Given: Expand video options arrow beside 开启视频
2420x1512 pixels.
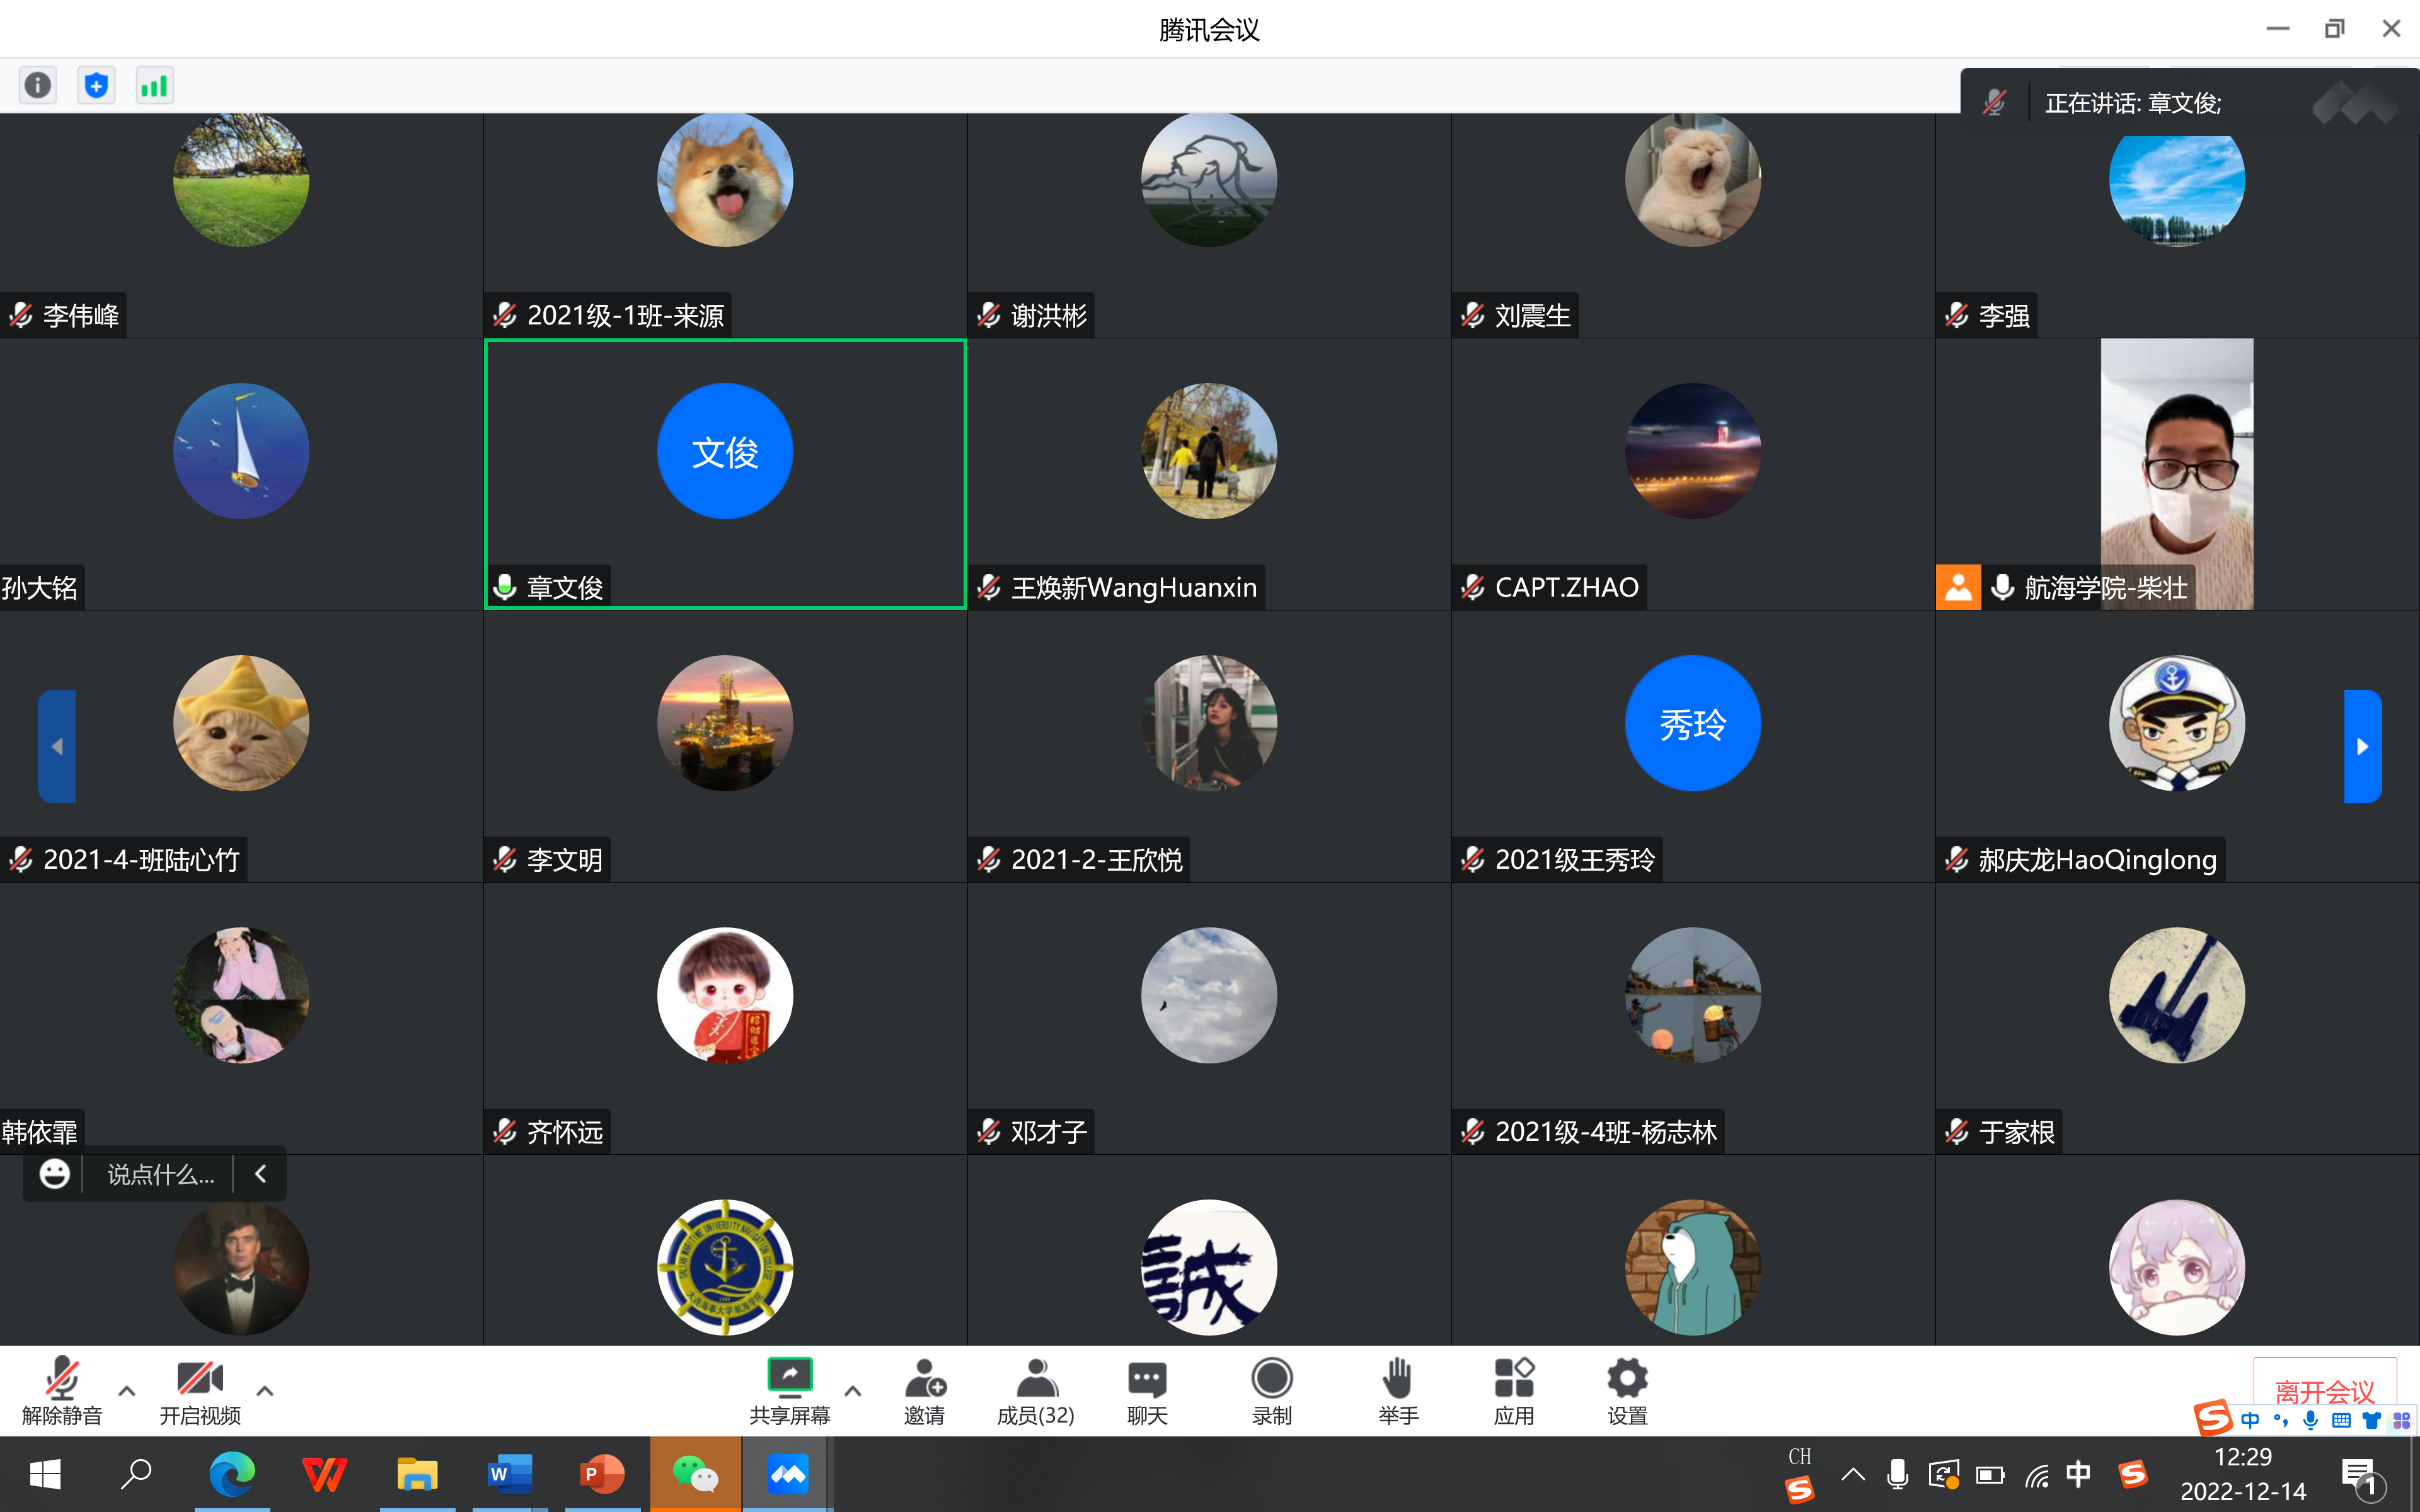Looking at the screenshot, I should pyautogui.click(x=265, y=1391).
